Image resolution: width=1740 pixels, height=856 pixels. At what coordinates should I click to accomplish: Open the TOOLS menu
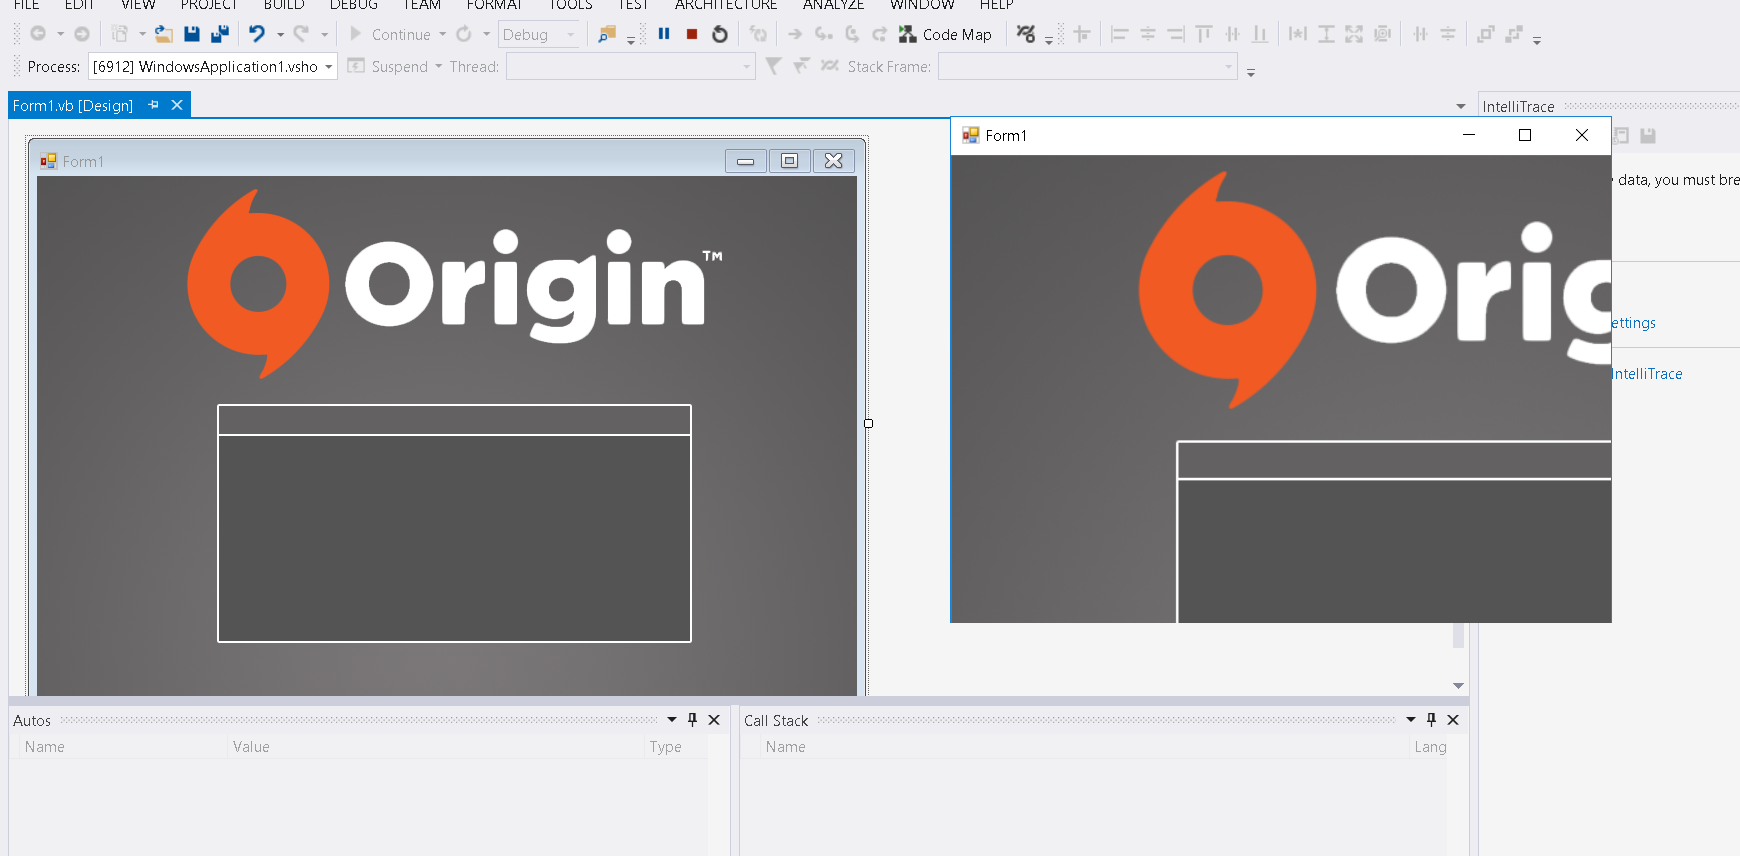point(570,6)
